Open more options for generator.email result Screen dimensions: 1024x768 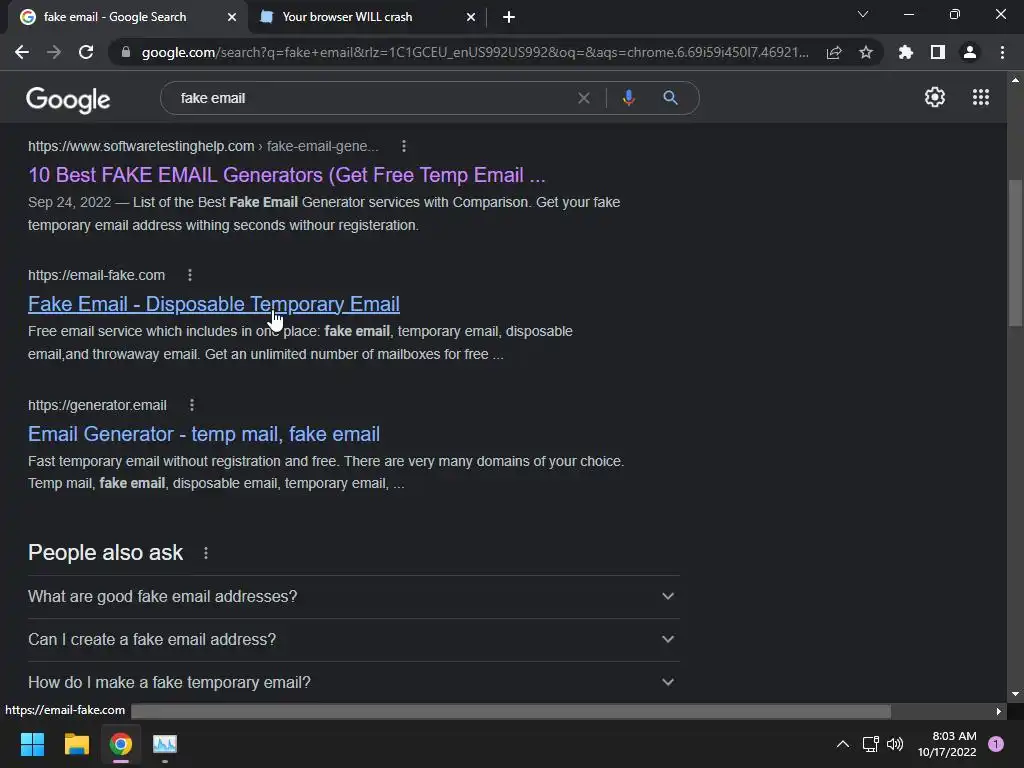coord(192,405)
